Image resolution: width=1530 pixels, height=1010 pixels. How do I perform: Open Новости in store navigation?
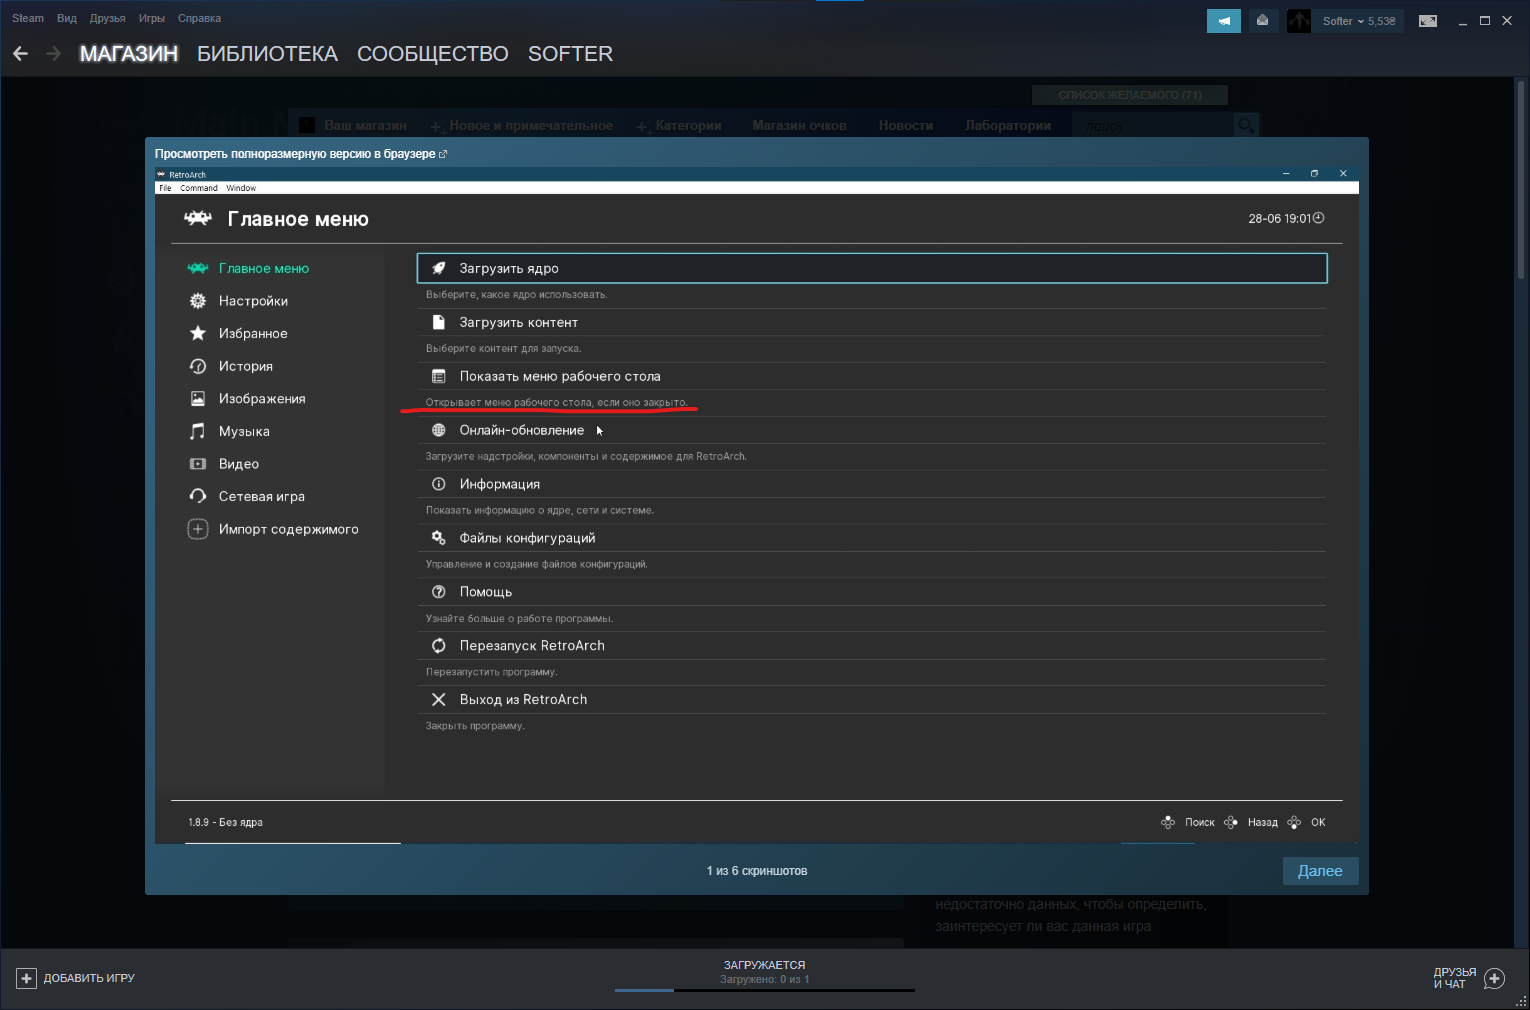coord(906,125)
